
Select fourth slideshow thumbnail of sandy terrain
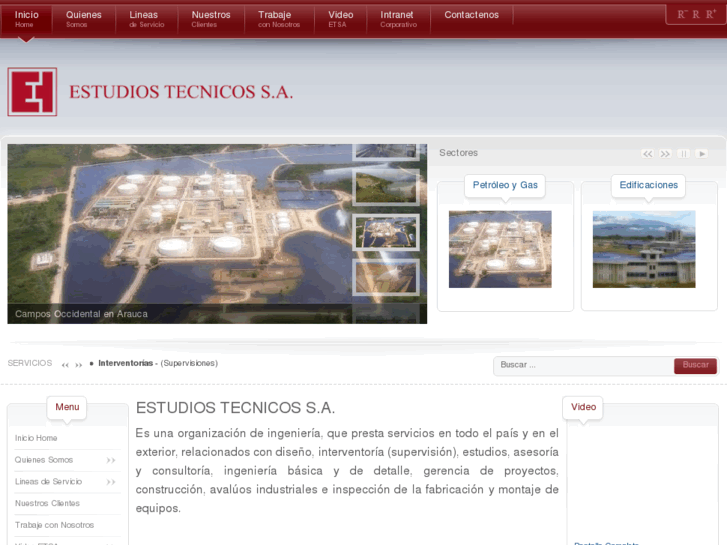pos(386,277)
